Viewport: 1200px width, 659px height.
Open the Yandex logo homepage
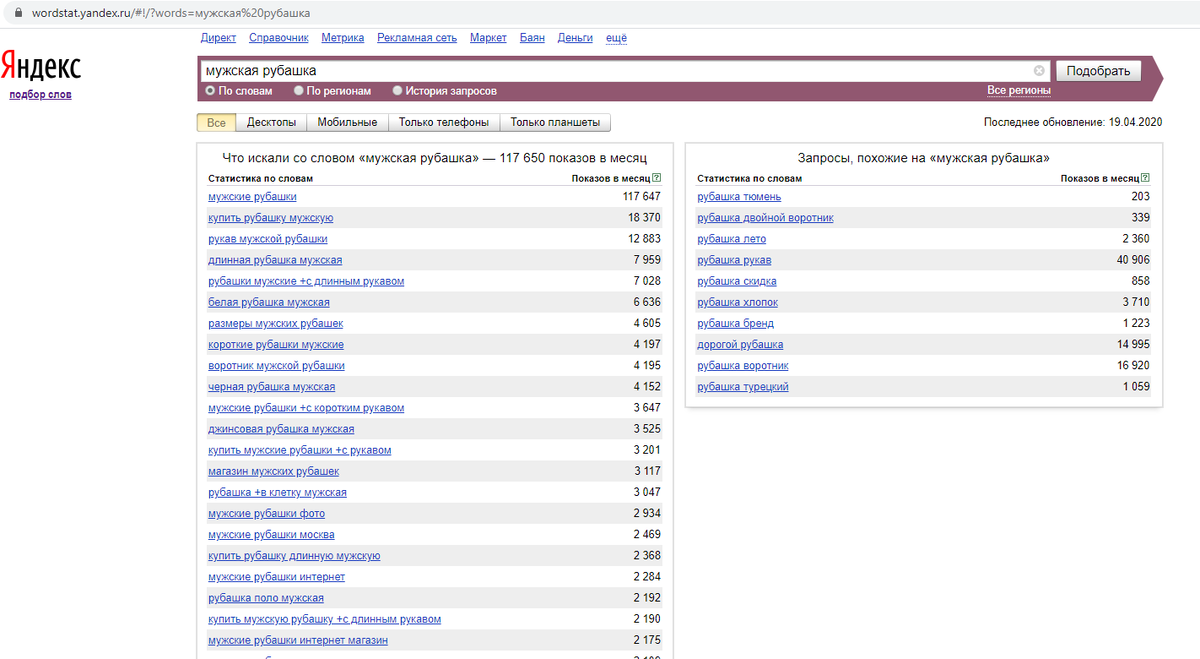(x=41, y=66)
